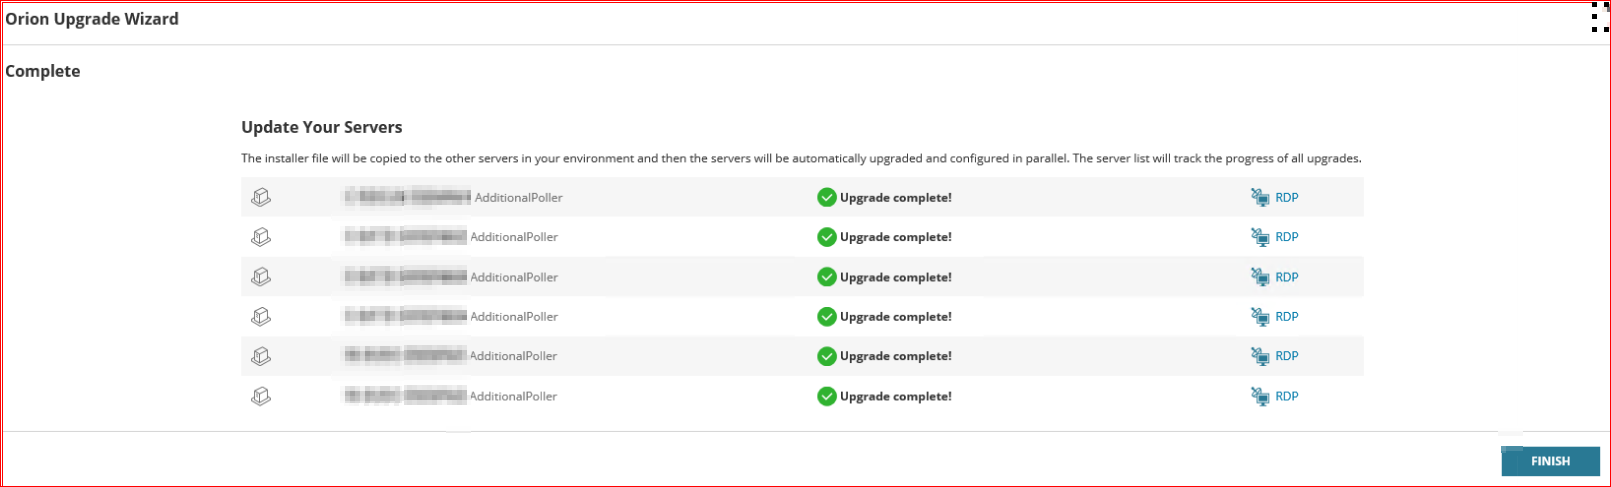The image size is (1611, 487).
Task: Click the server icon of the last row
Action: click(x=260, y=396)
